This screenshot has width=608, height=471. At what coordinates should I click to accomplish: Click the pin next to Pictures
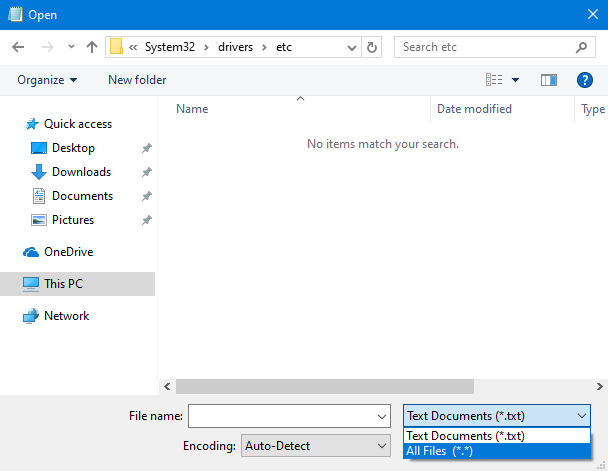pos(146,220)
